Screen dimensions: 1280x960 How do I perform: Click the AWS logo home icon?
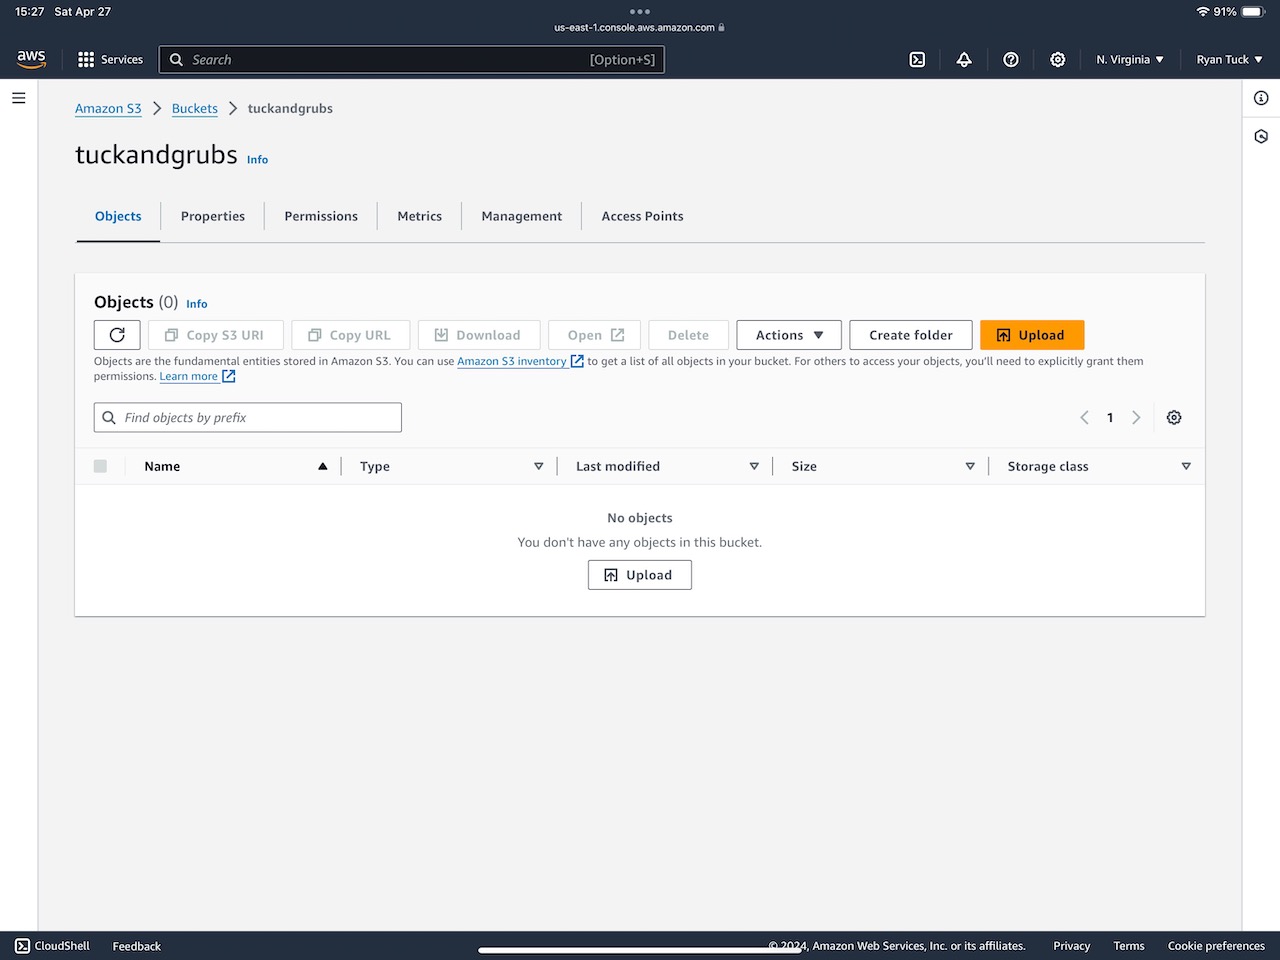(32, 60)
